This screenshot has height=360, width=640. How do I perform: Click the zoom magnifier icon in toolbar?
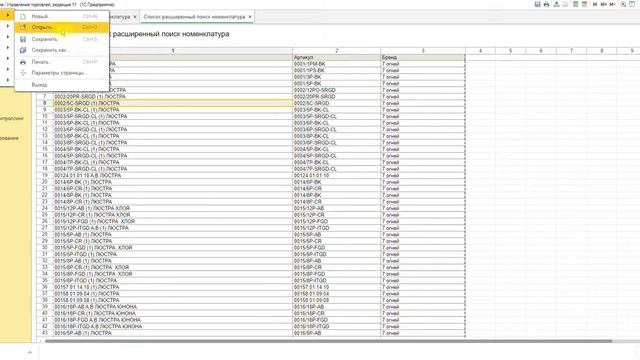click(x=623, y=4)
